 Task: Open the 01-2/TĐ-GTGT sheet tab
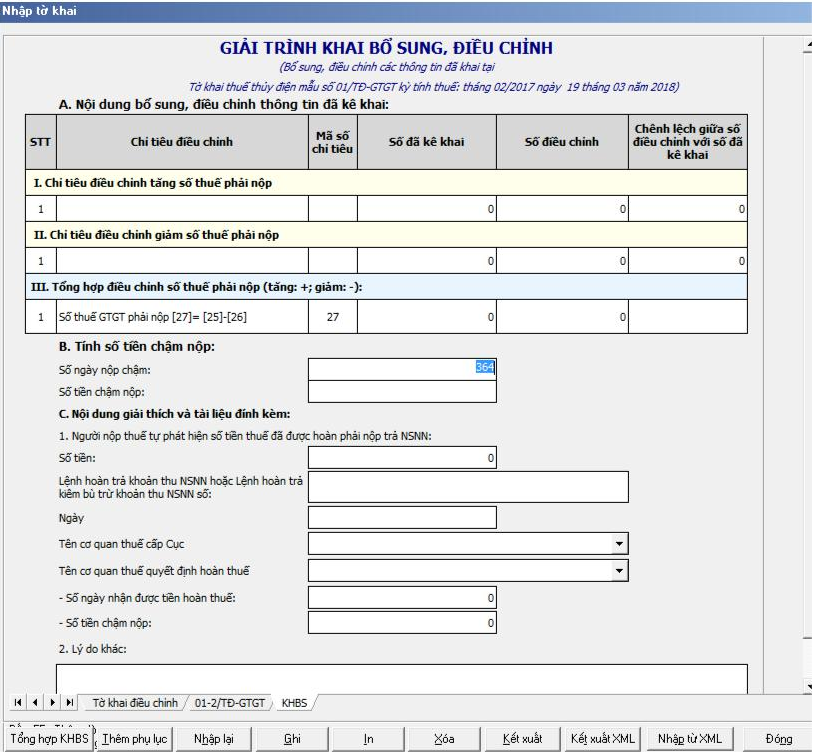(229, 703)
